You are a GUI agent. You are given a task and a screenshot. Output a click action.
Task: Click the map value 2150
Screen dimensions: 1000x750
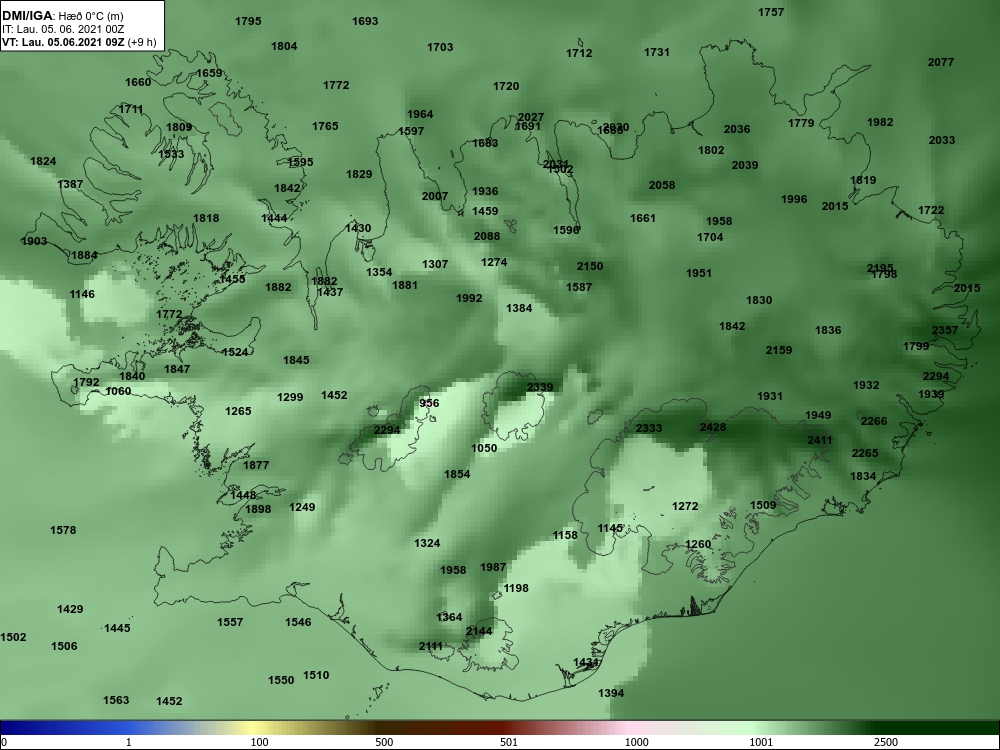click(589, 266)
